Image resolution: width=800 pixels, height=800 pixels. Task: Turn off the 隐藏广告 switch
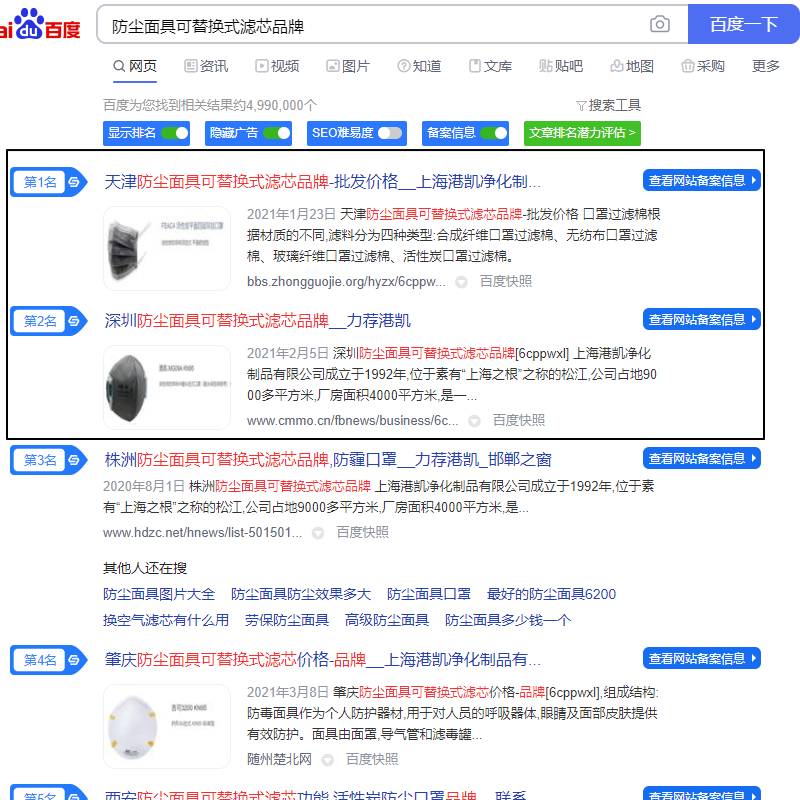pos(277,133)
